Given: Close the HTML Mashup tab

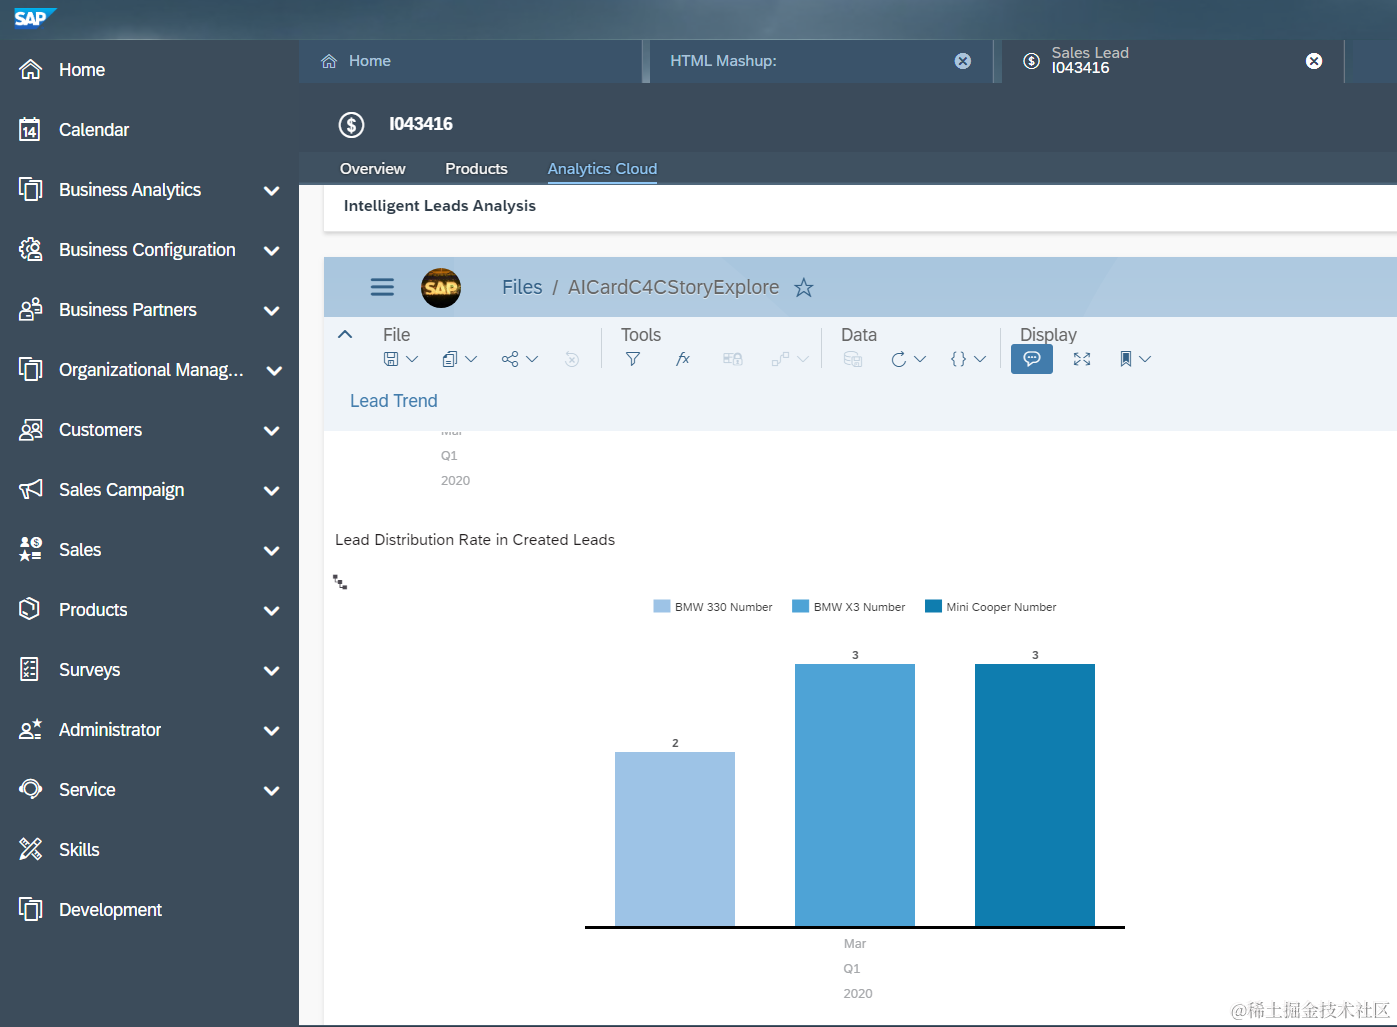Looking at the screenshot, I should (963, 61).
